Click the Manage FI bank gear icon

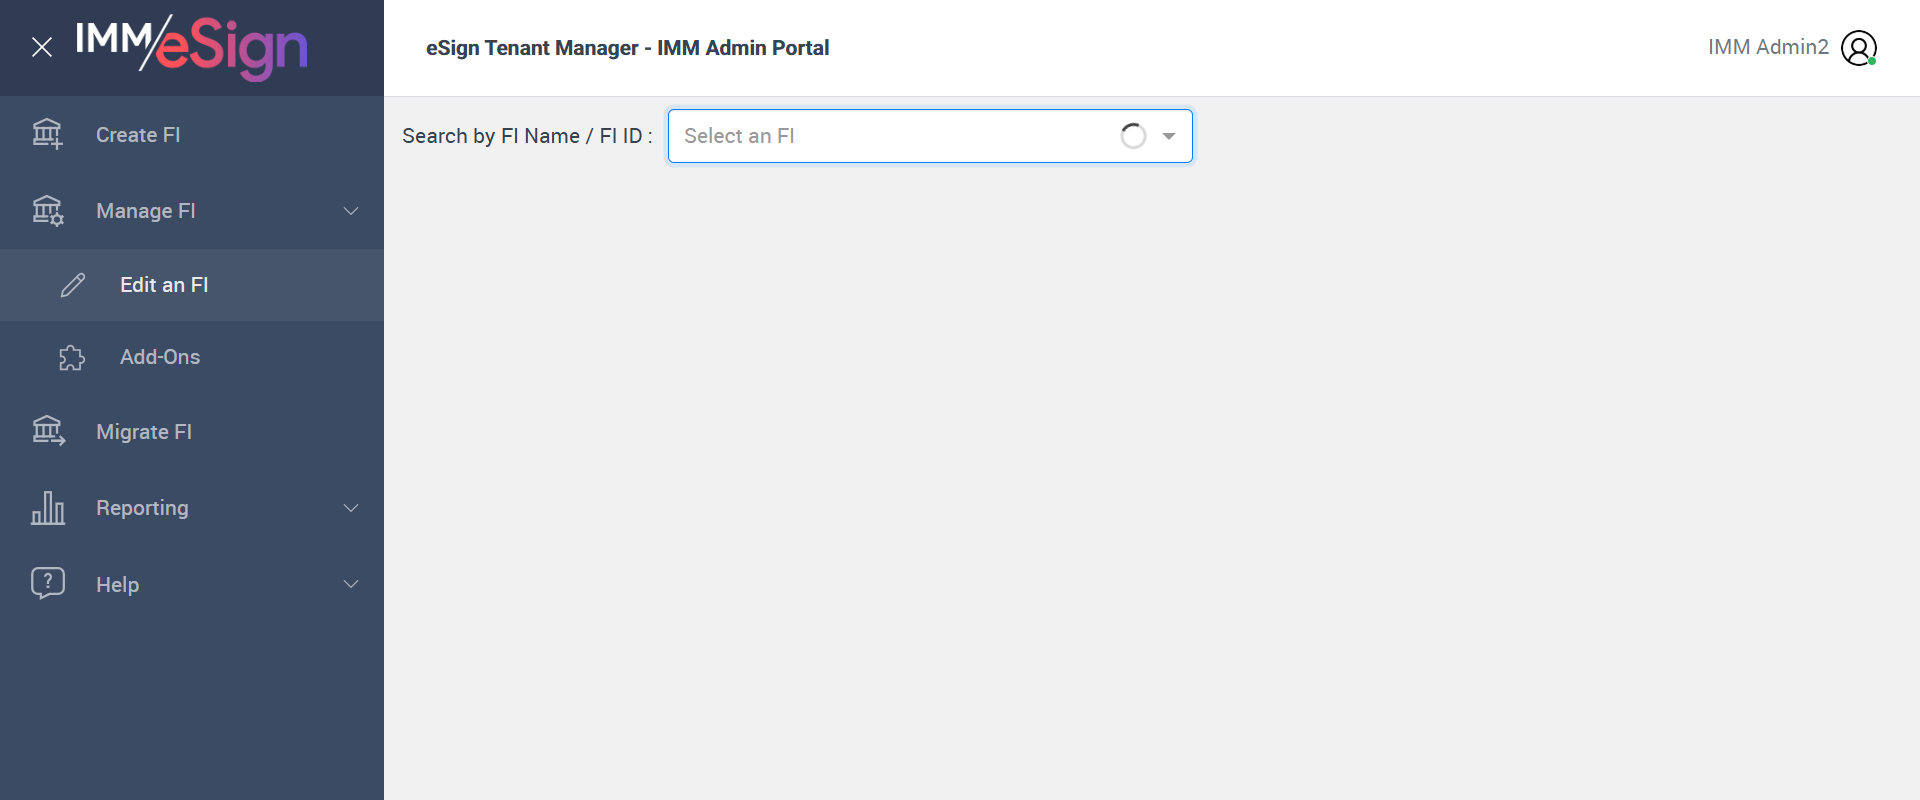tap(47, 210)
